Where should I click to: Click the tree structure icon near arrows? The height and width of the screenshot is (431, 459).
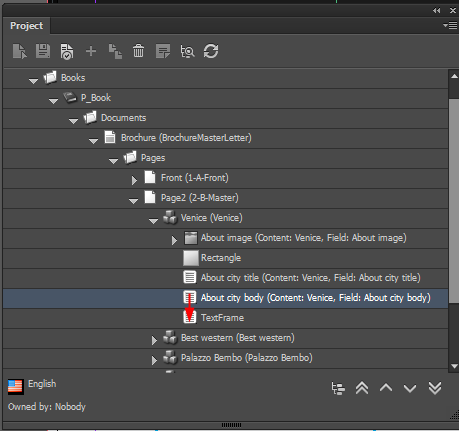(338, 388)
